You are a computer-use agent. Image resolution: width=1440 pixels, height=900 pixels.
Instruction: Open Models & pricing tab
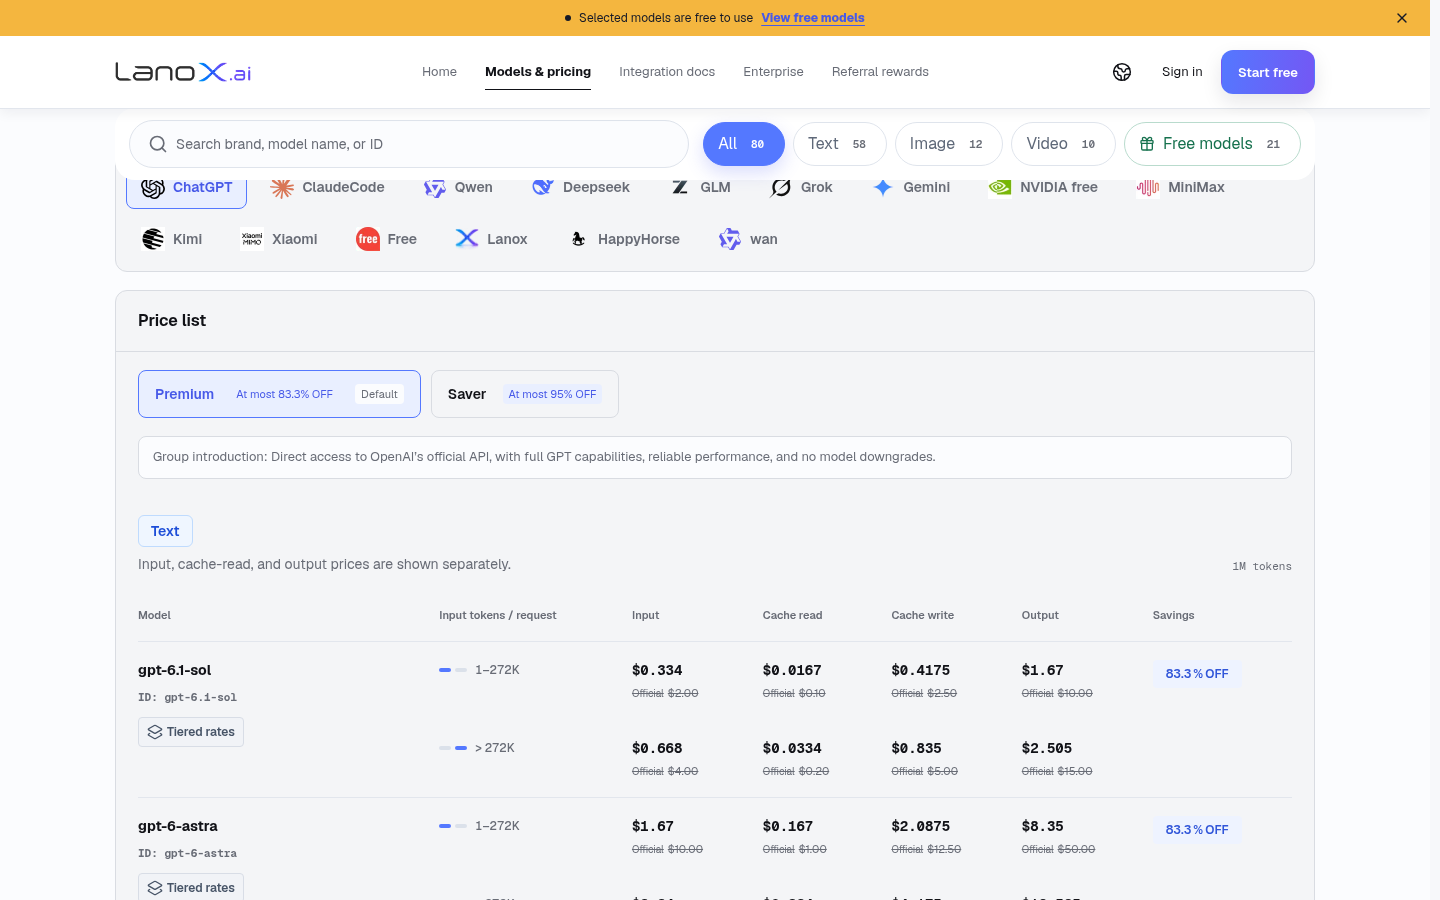(538, 72)
